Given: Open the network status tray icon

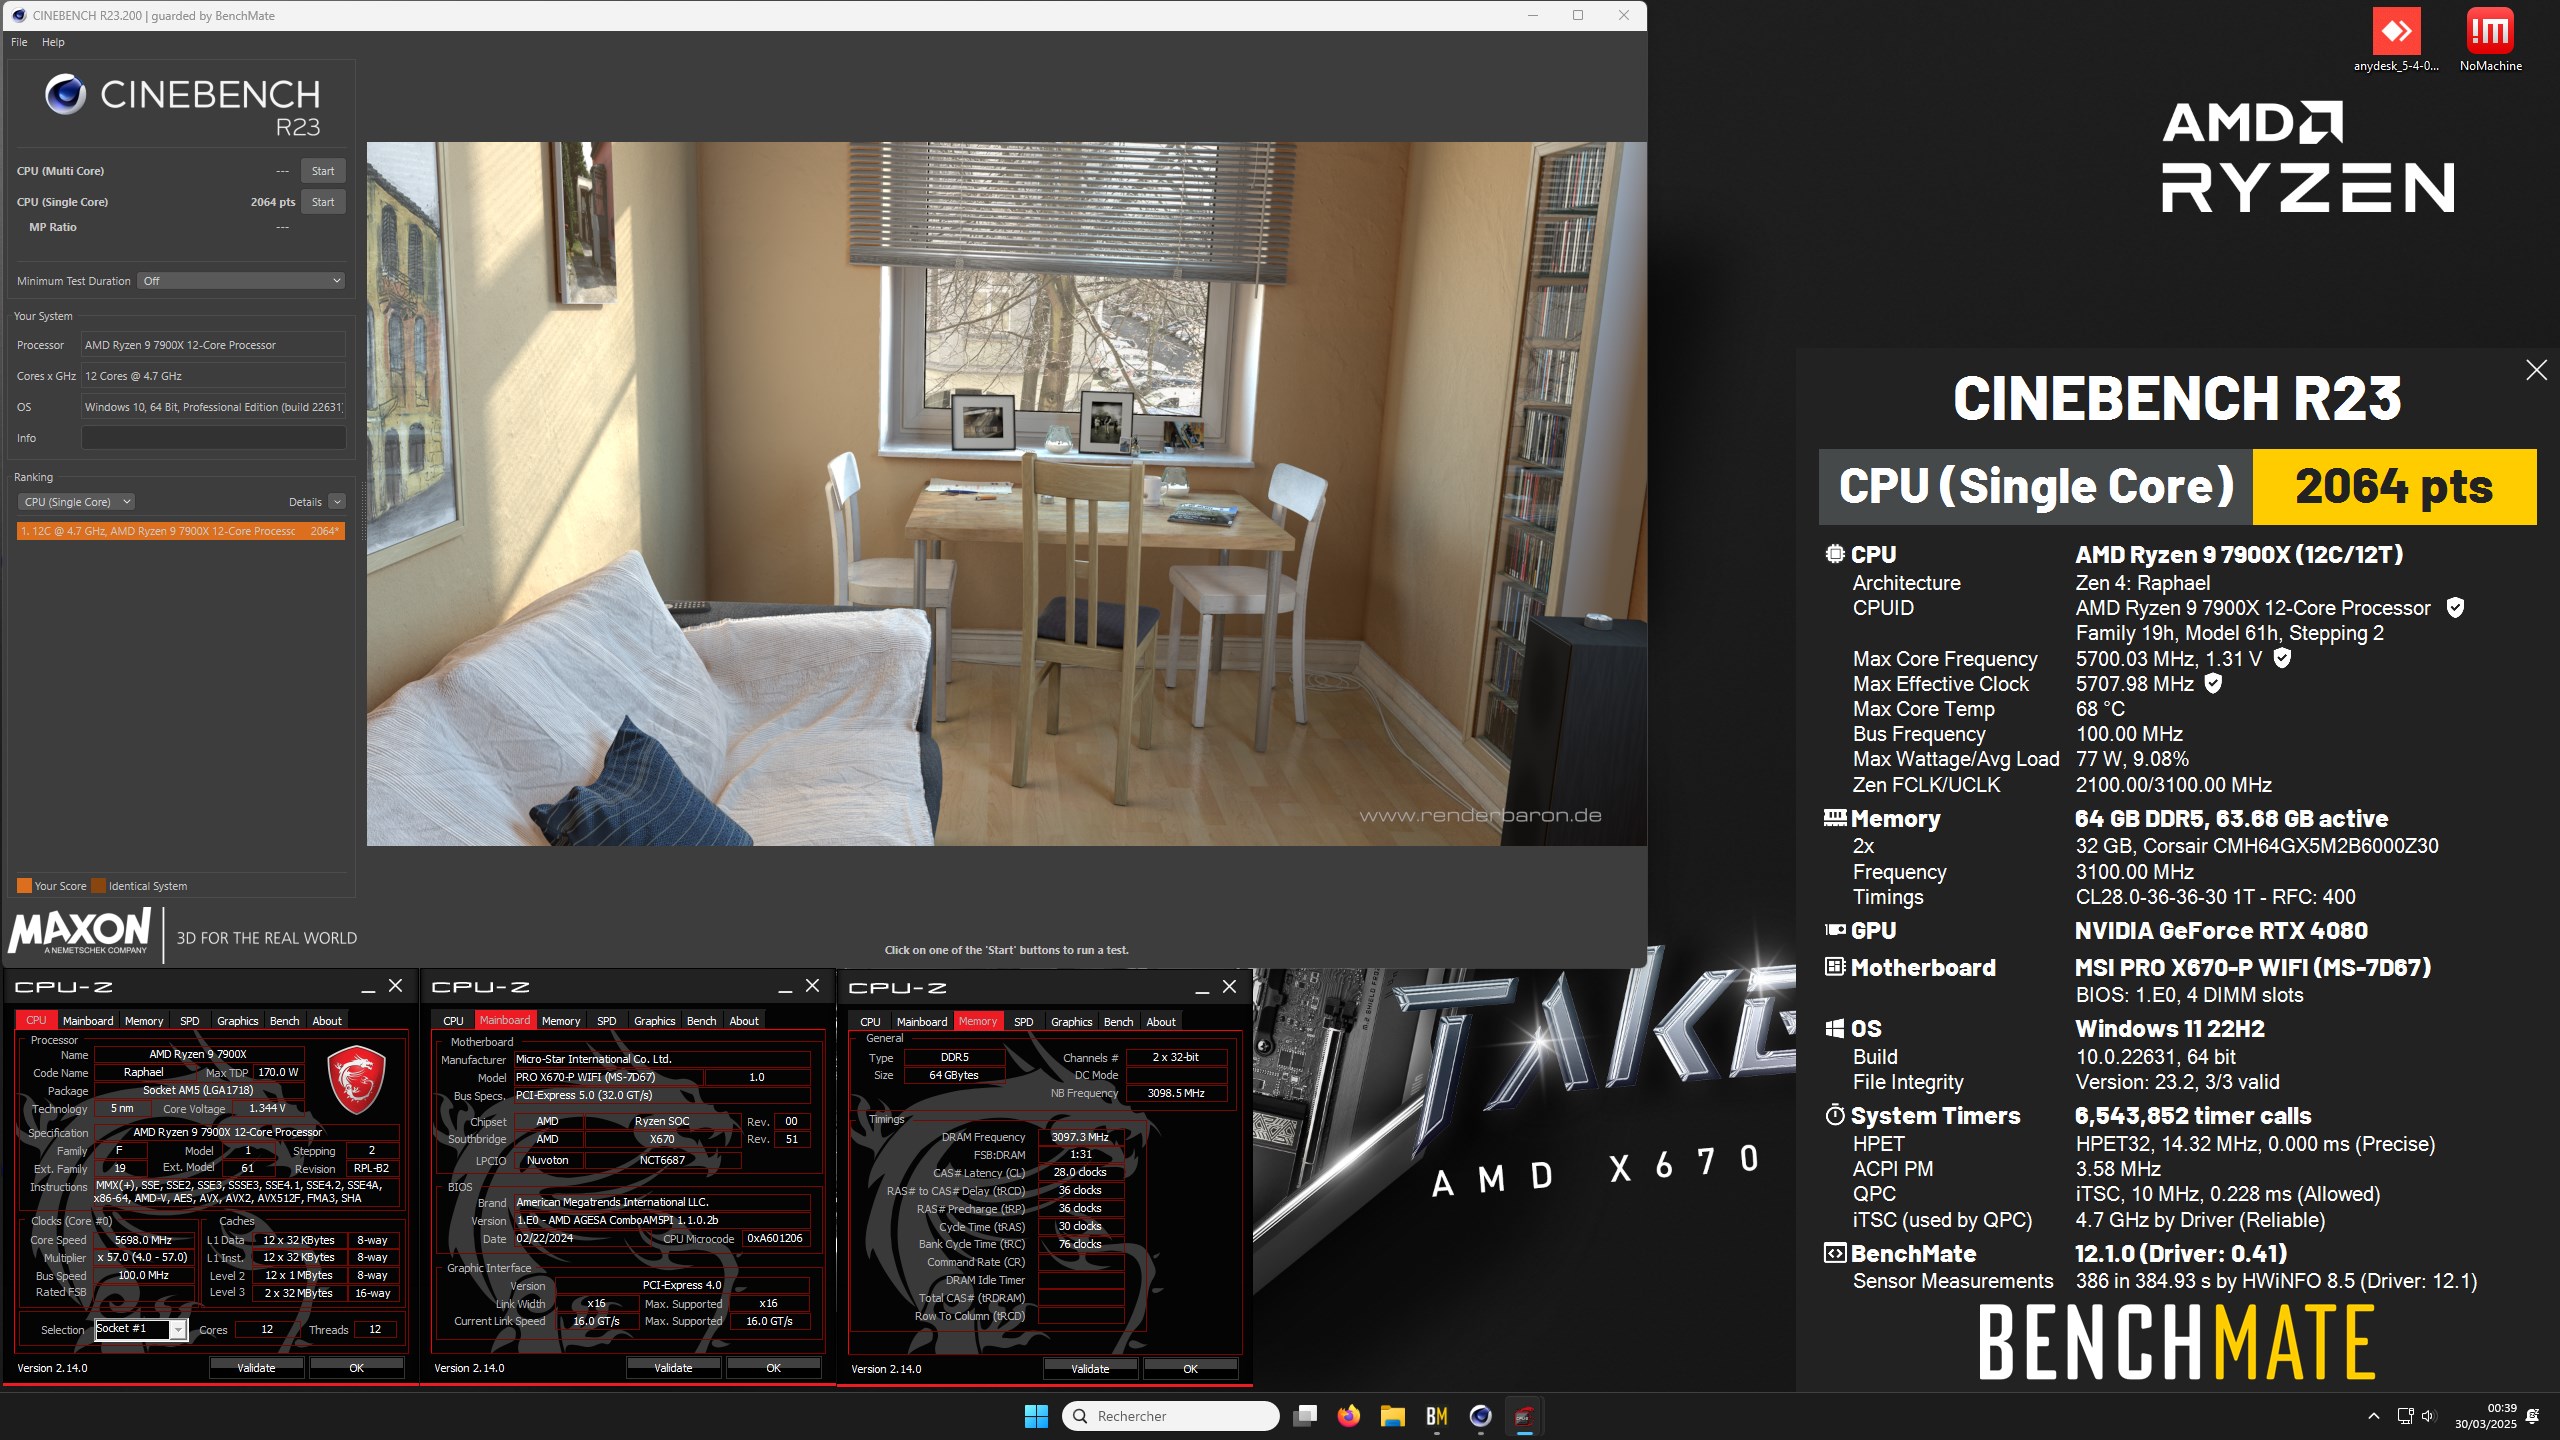Looking at the screenshot, I should pyautogui.click(x=2405, y=1416).
